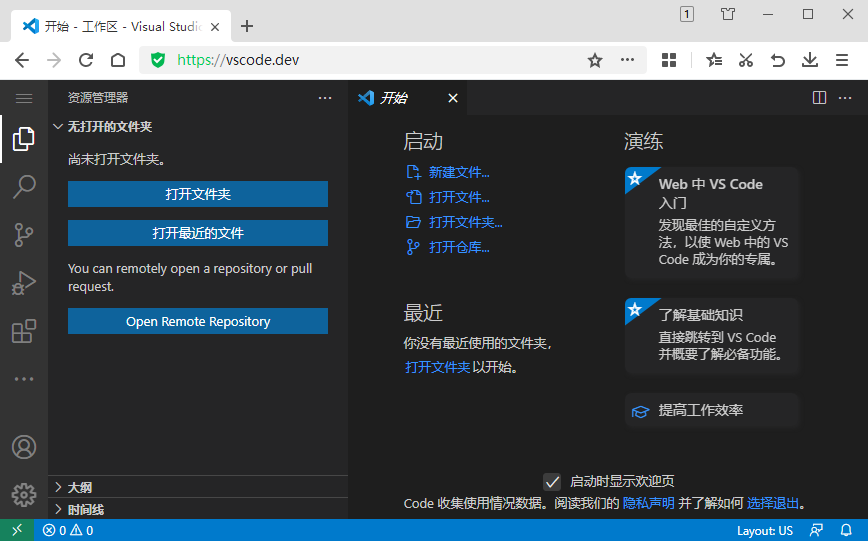Click the browser skin shirt icon
This screenshot has width=868, height=541.
728,14
